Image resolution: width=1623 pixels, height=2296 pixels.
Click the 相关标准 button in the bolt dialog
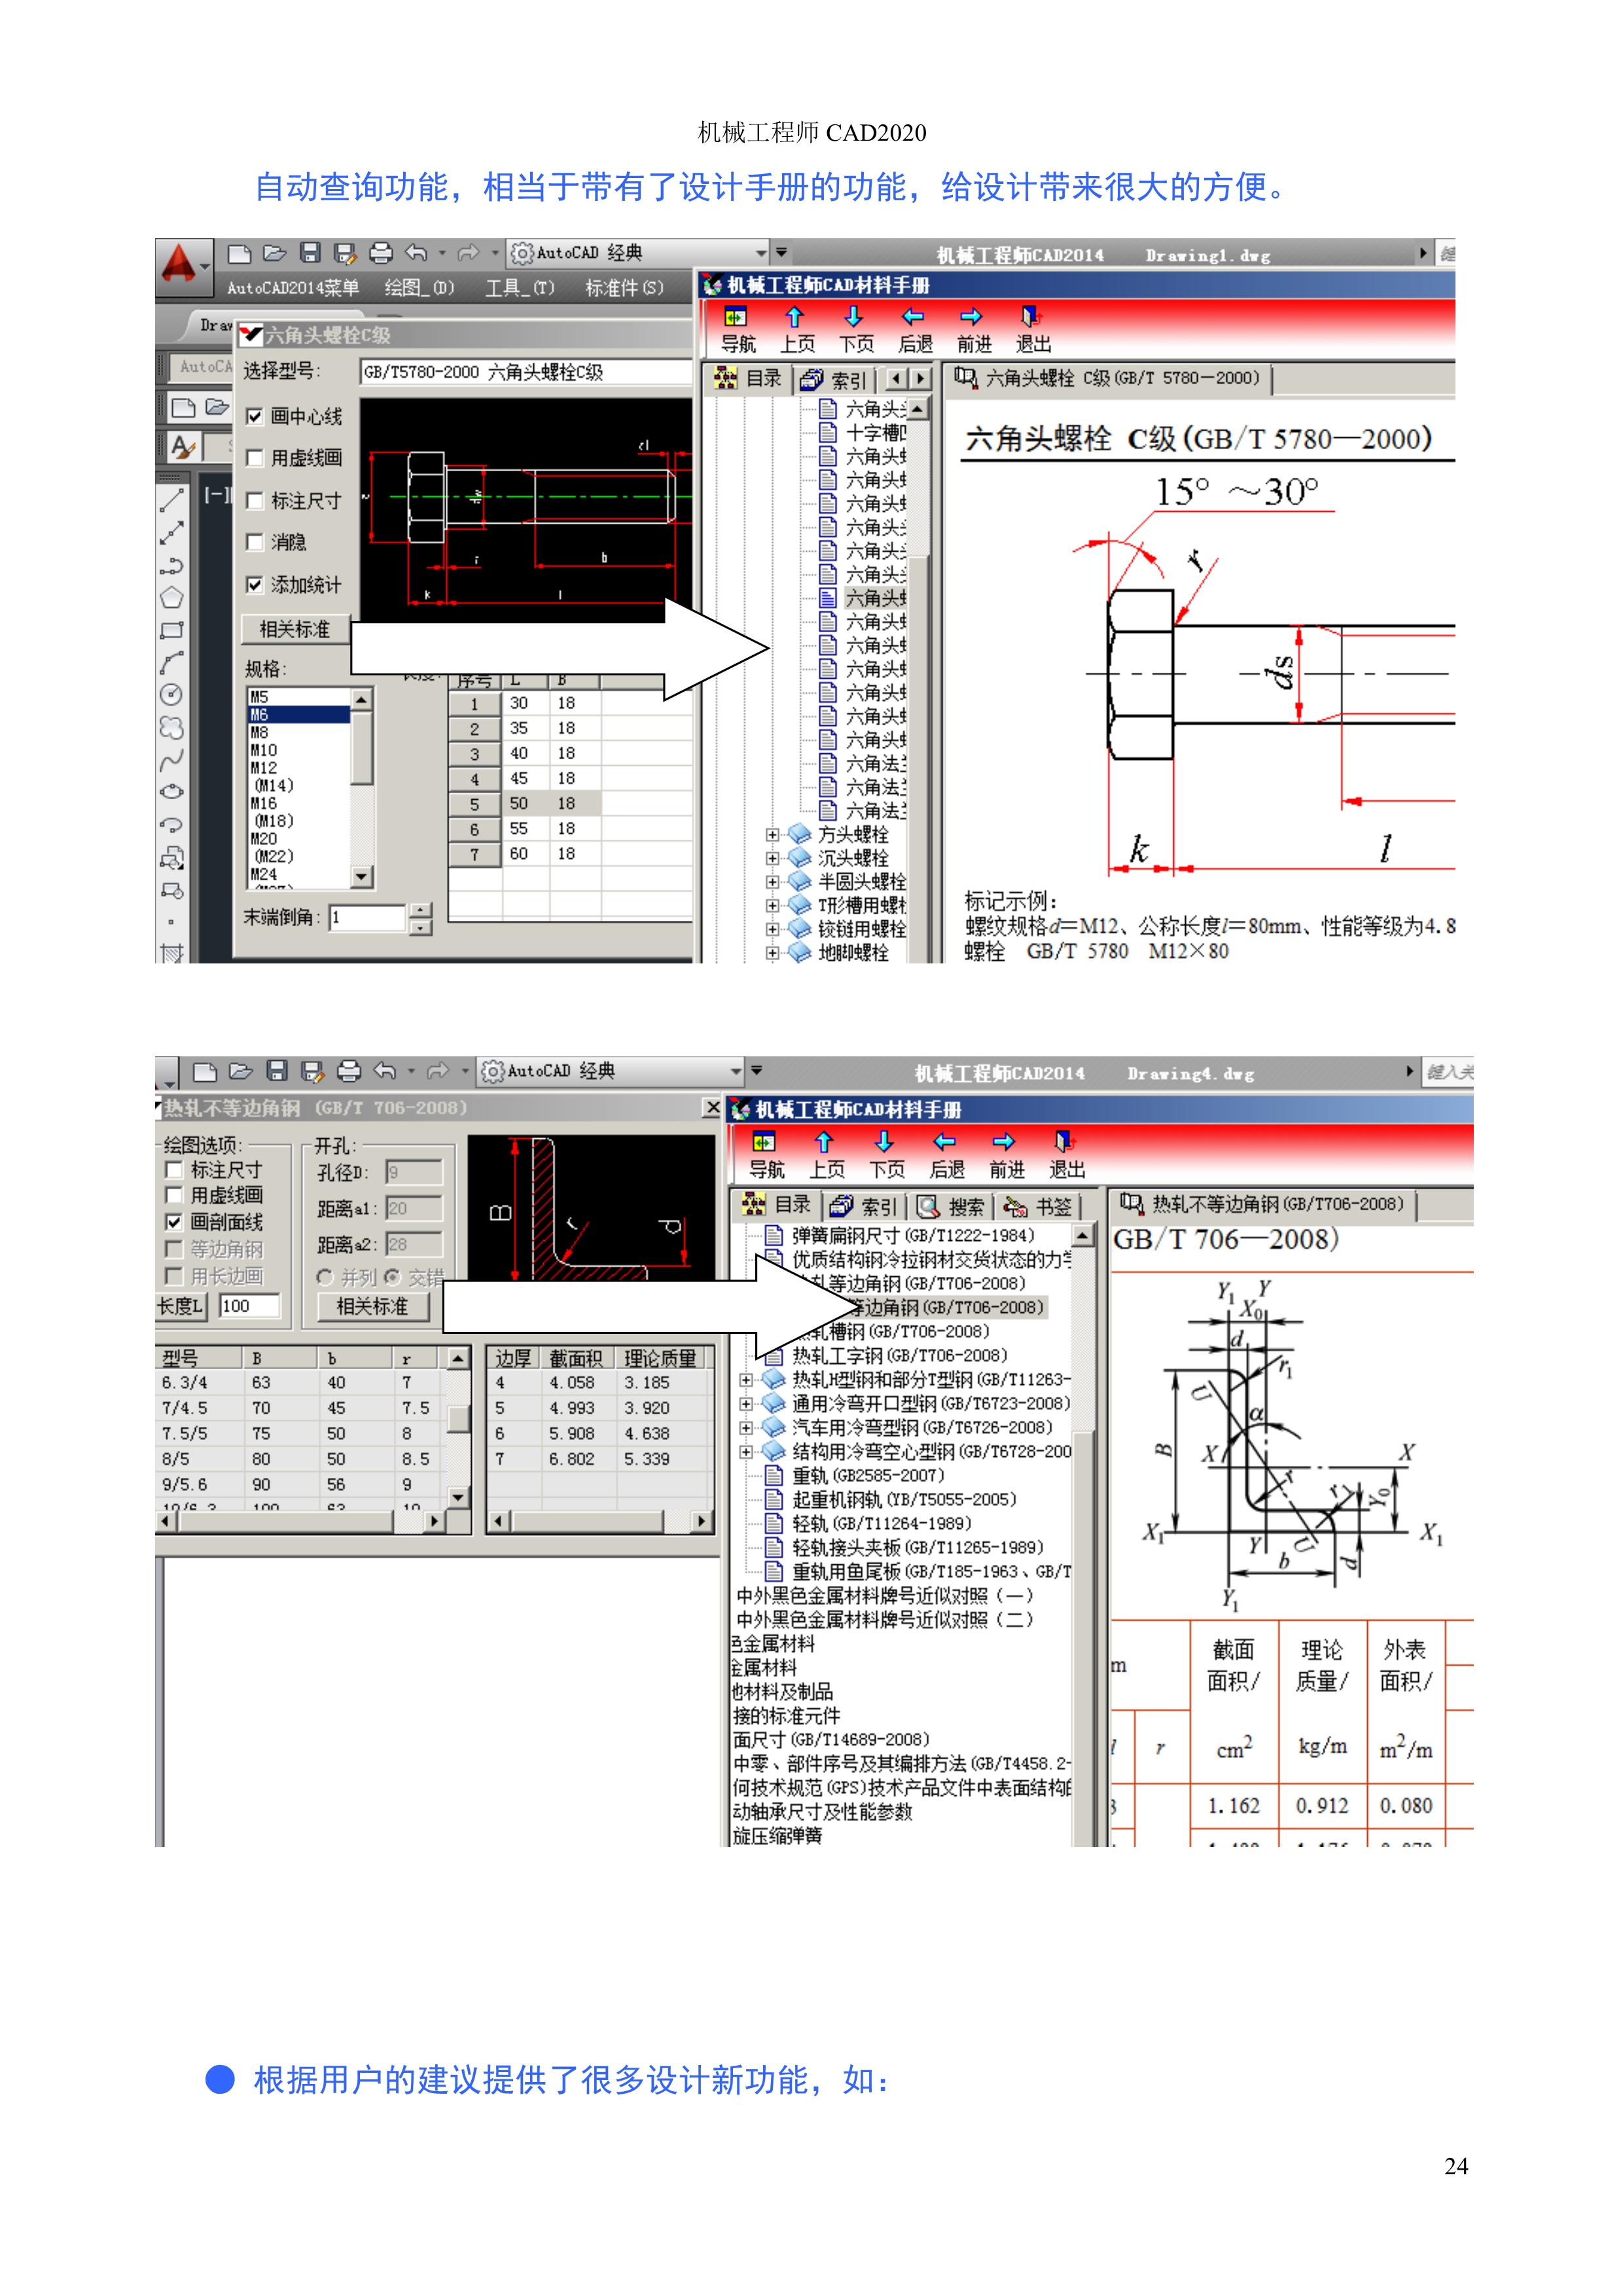[x=295, y=629]
